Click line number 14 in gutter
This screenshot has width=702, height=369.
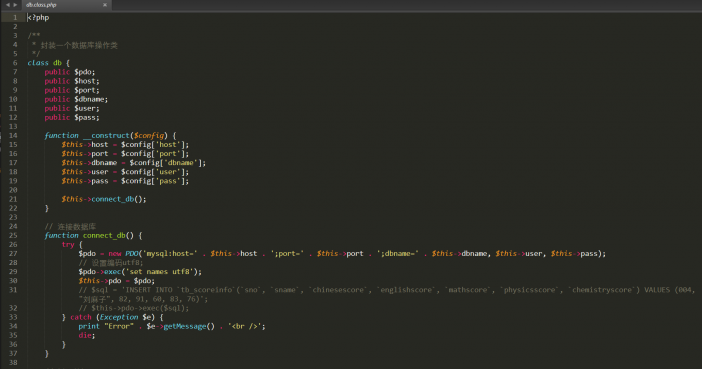(x=13, y=135)
